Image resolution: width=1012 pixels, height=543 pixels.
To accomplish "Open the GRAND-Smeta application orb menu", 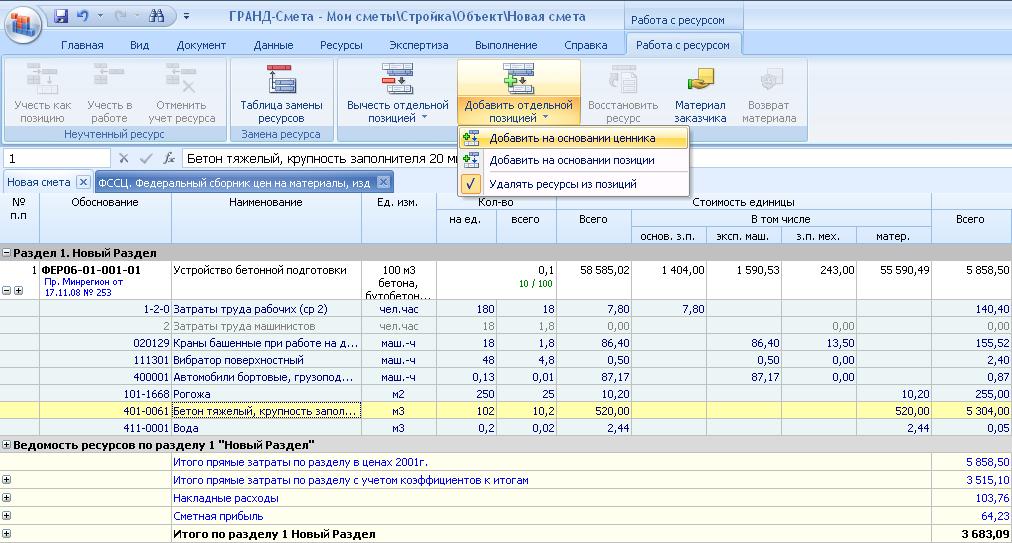I will (24, 25).
